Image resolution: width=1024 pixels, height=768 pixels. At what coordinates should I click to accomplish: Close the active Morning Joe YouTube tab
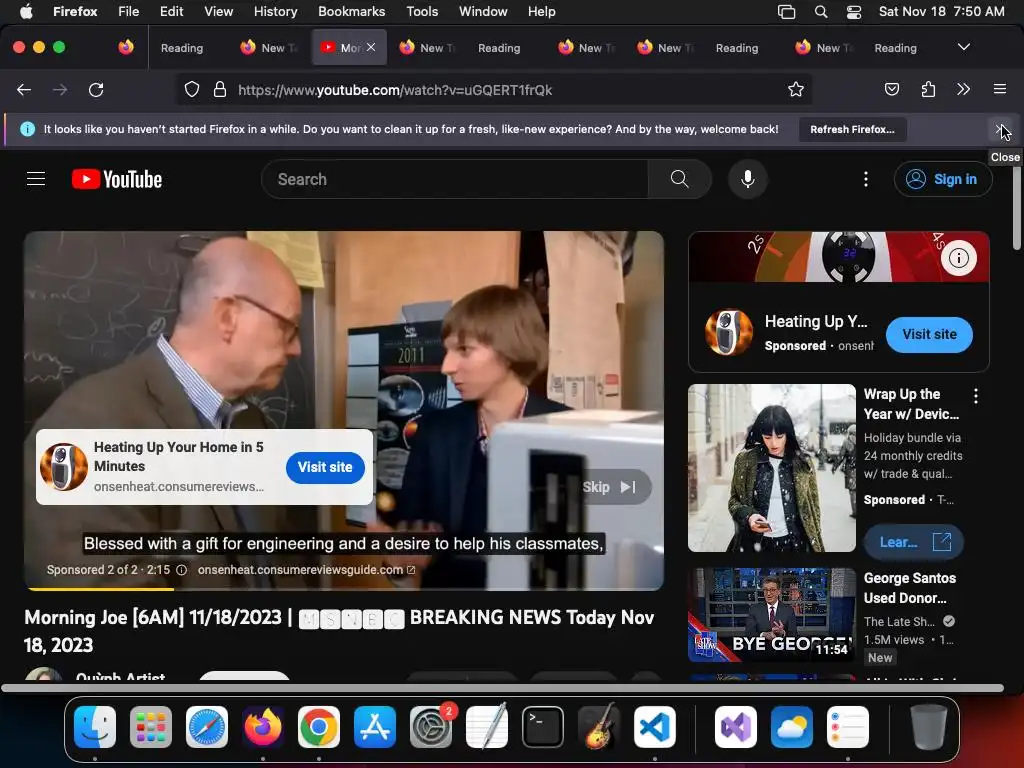click(371, 47)
